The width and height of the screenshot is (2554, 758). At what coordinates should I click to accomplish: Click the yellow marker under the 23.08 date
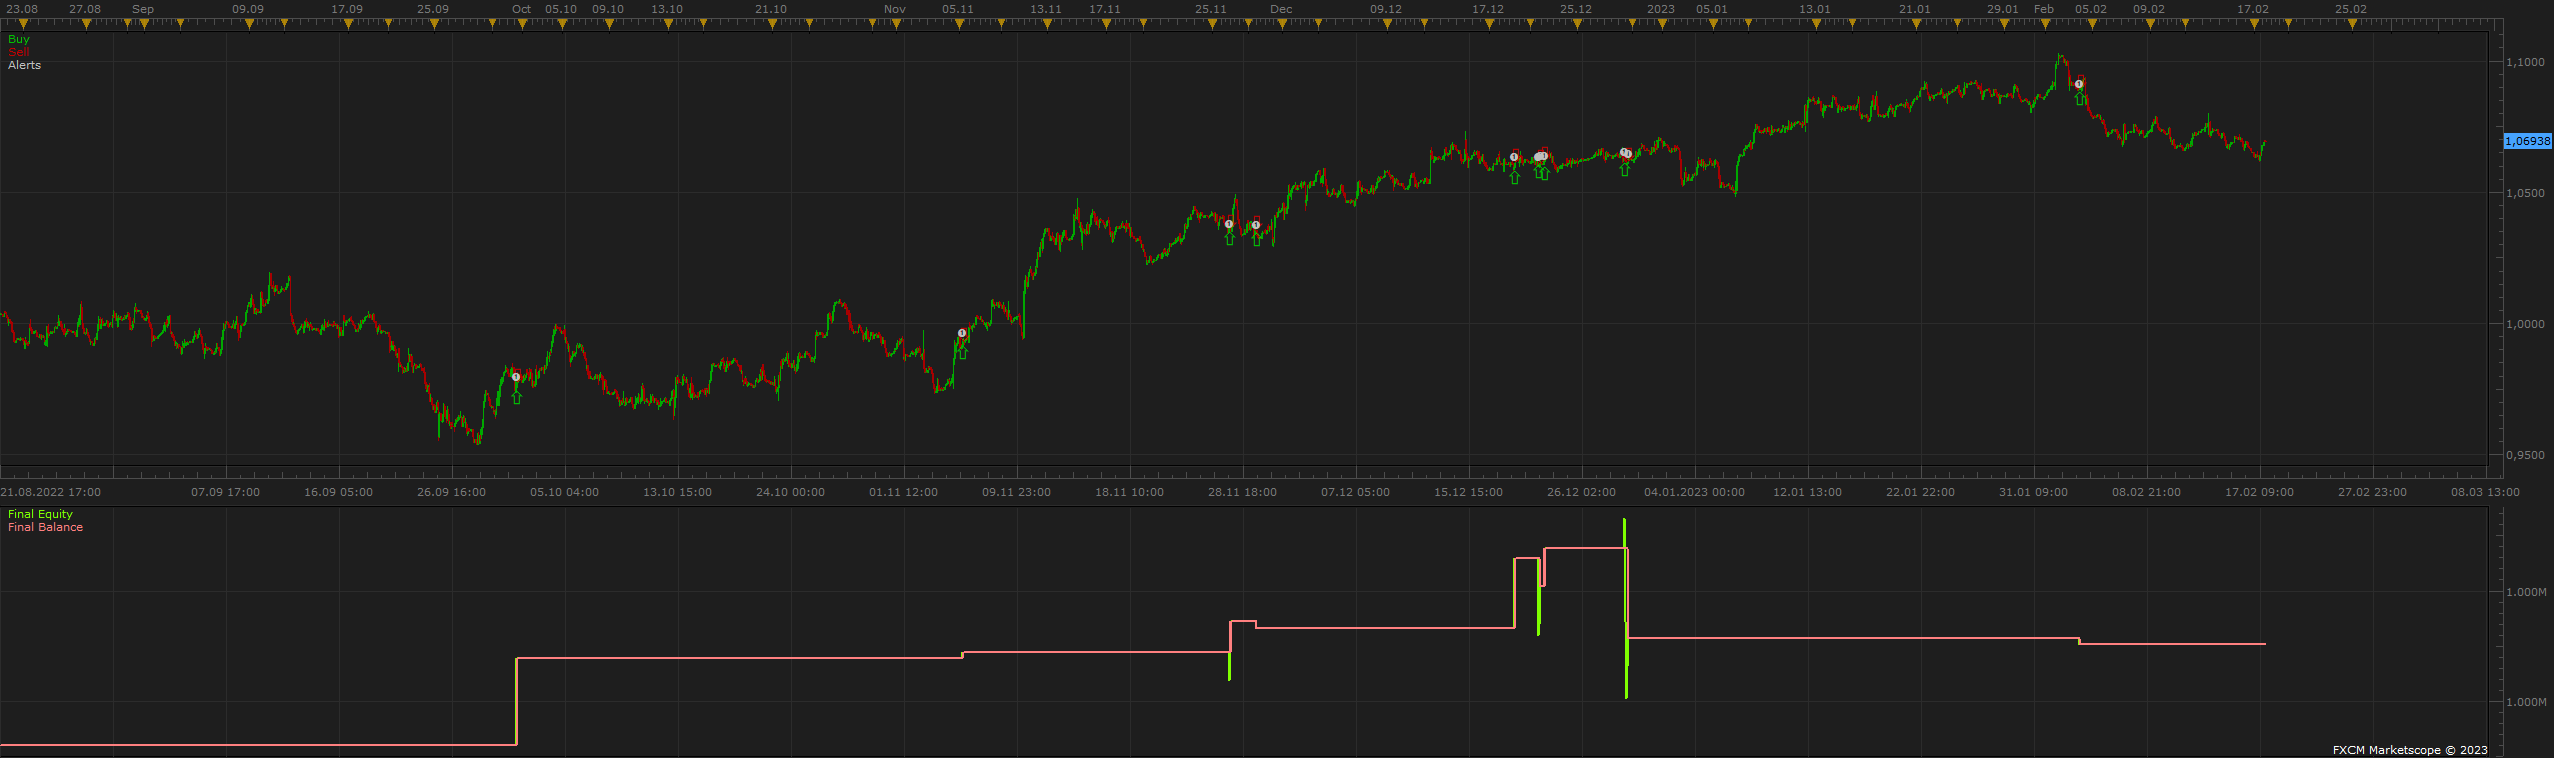pyautogui.click(x=23, y=24)
